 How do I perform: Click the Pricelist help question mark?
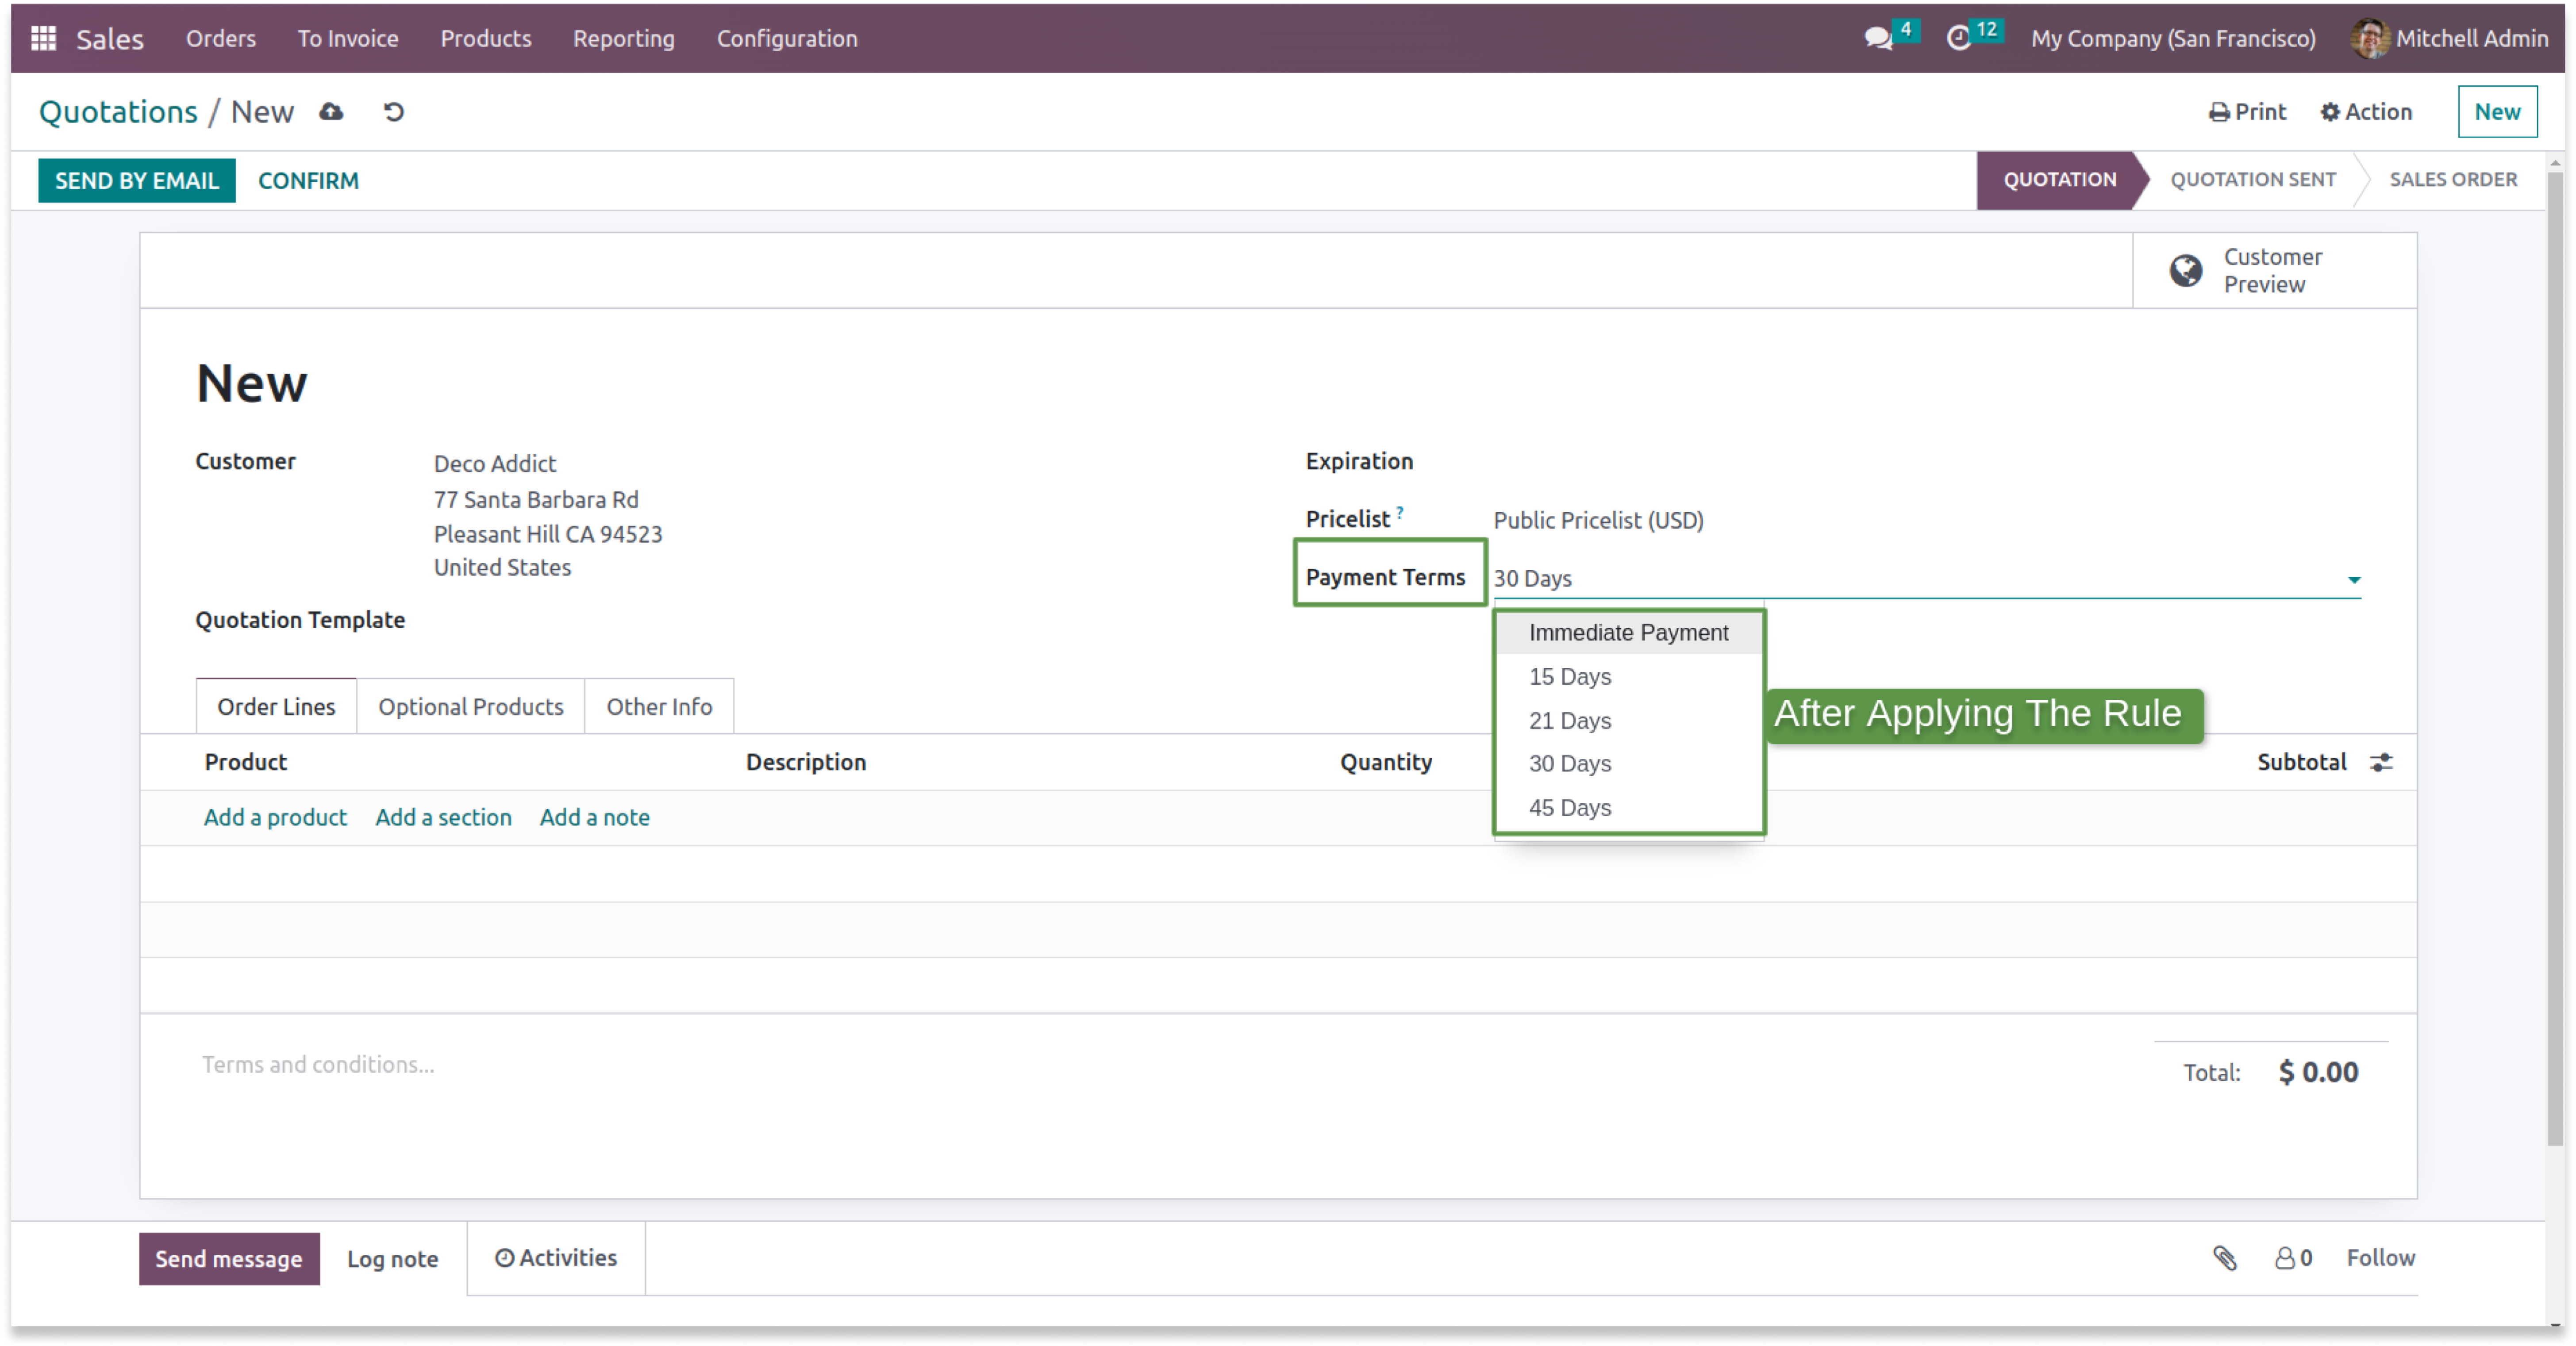[x=1400, y=512]
